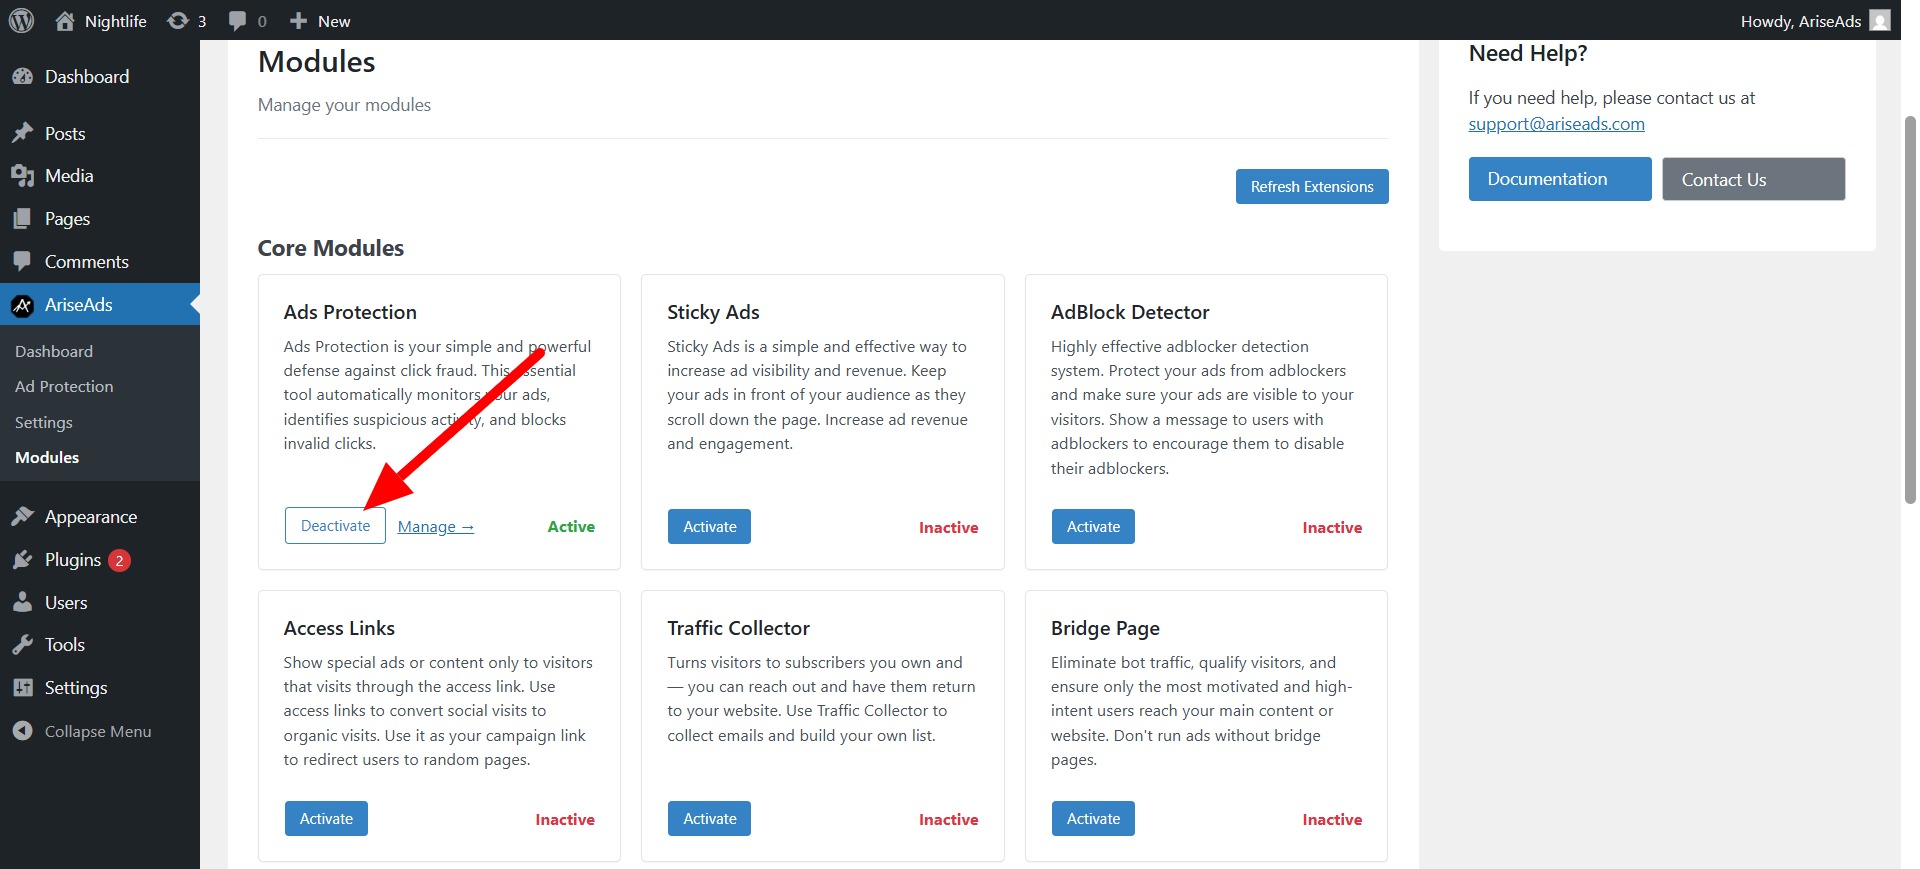
Task: Click the support@ariseads.com email link
Action: [1556, 124]
